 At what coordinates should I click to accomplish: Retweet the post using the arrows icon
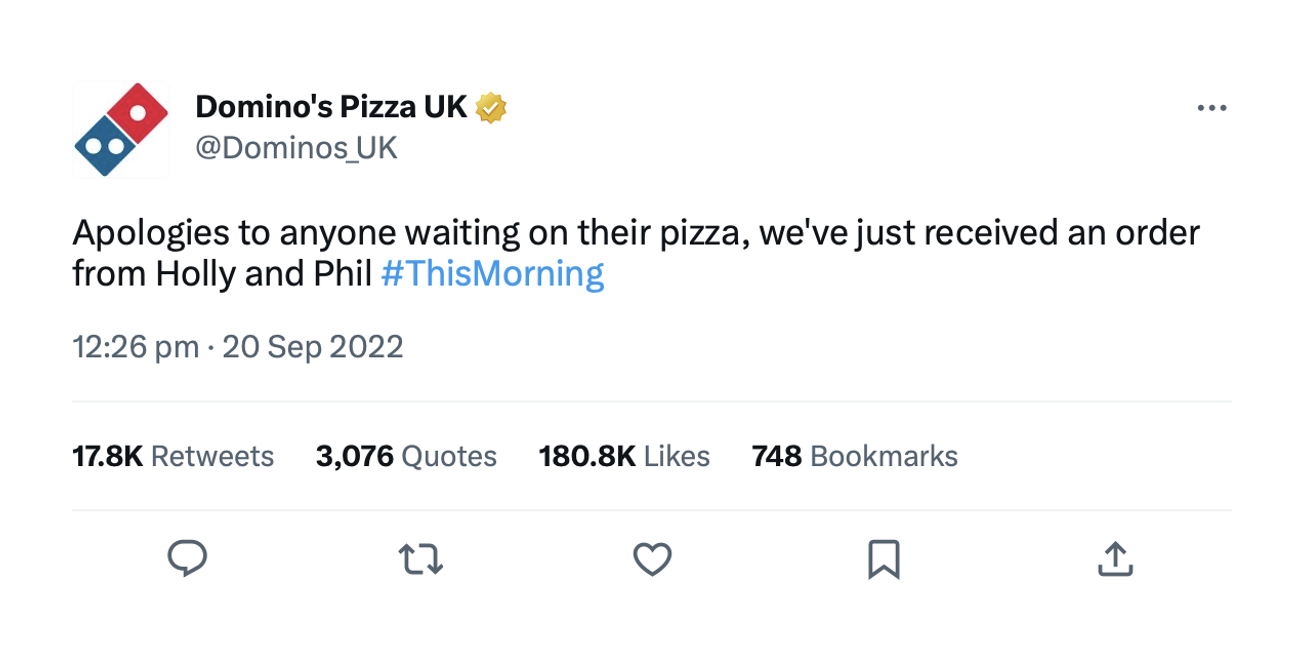pos(420,559)
